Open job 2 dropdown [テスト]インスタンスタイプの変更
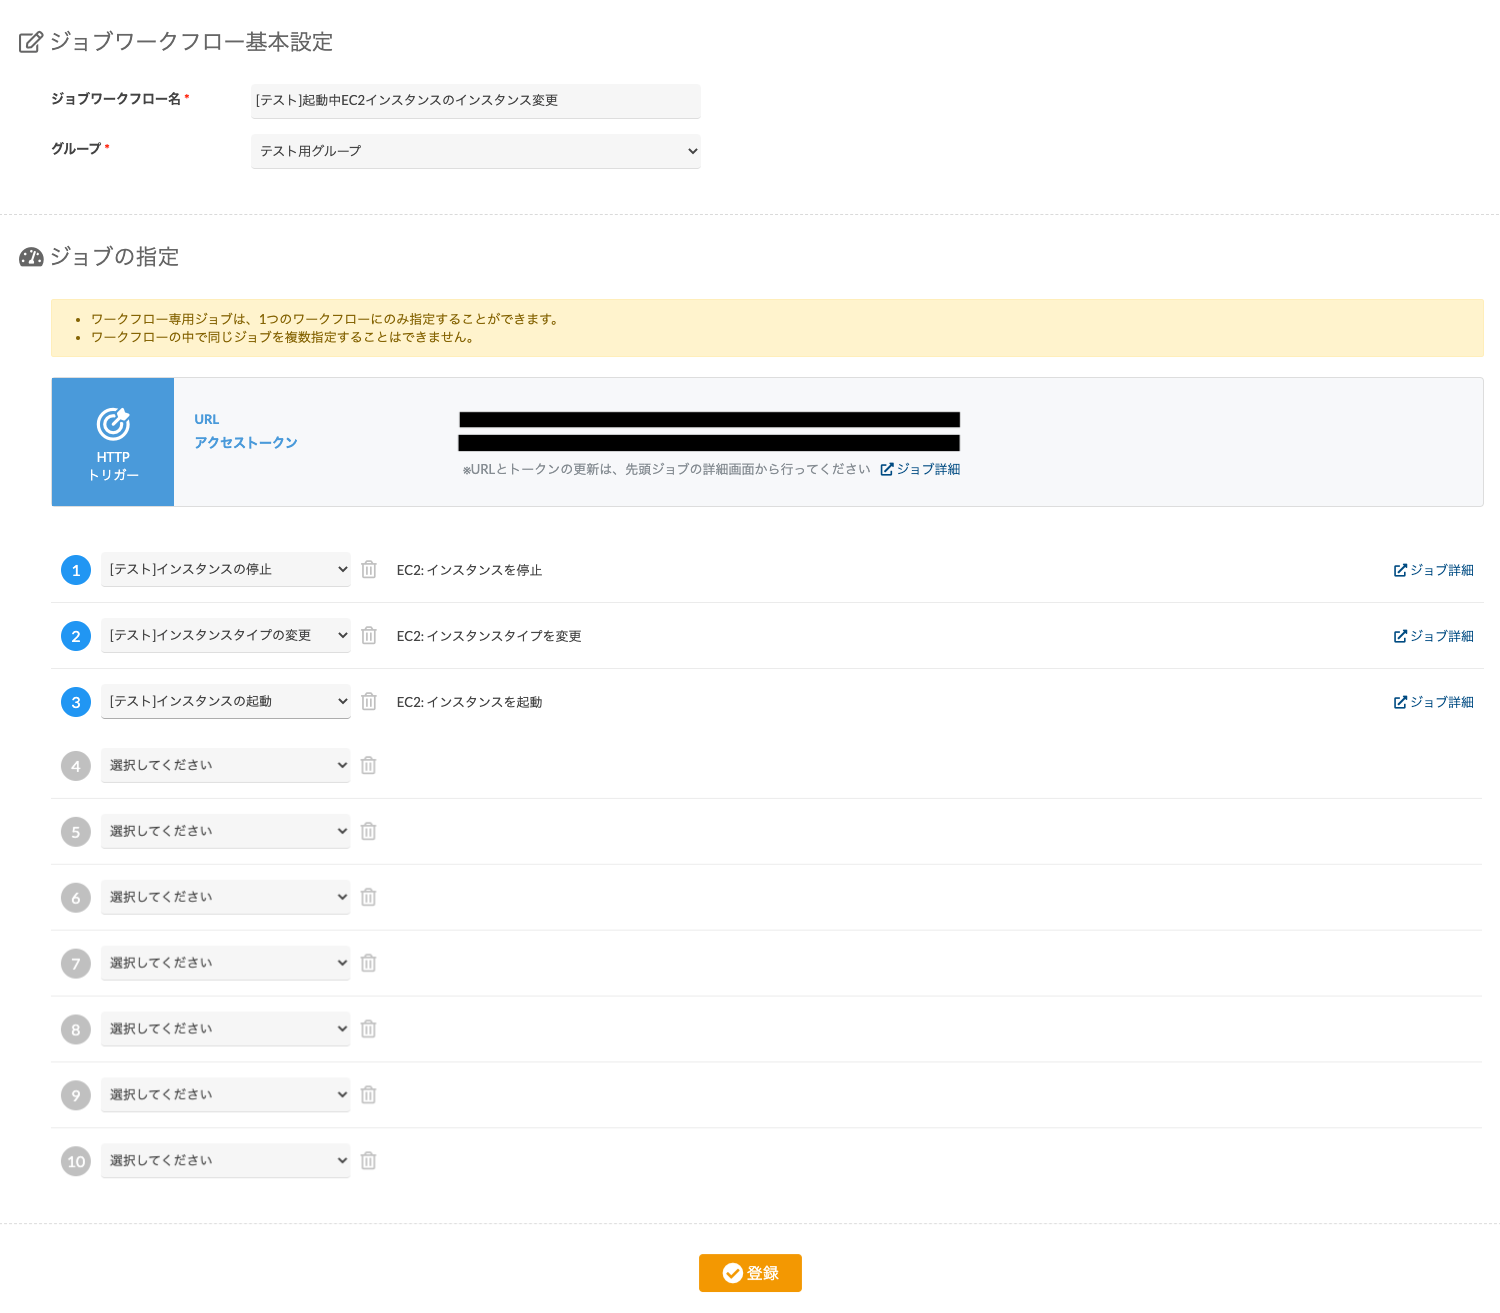Screen dimensions: 1500x1313 [226, 635]
